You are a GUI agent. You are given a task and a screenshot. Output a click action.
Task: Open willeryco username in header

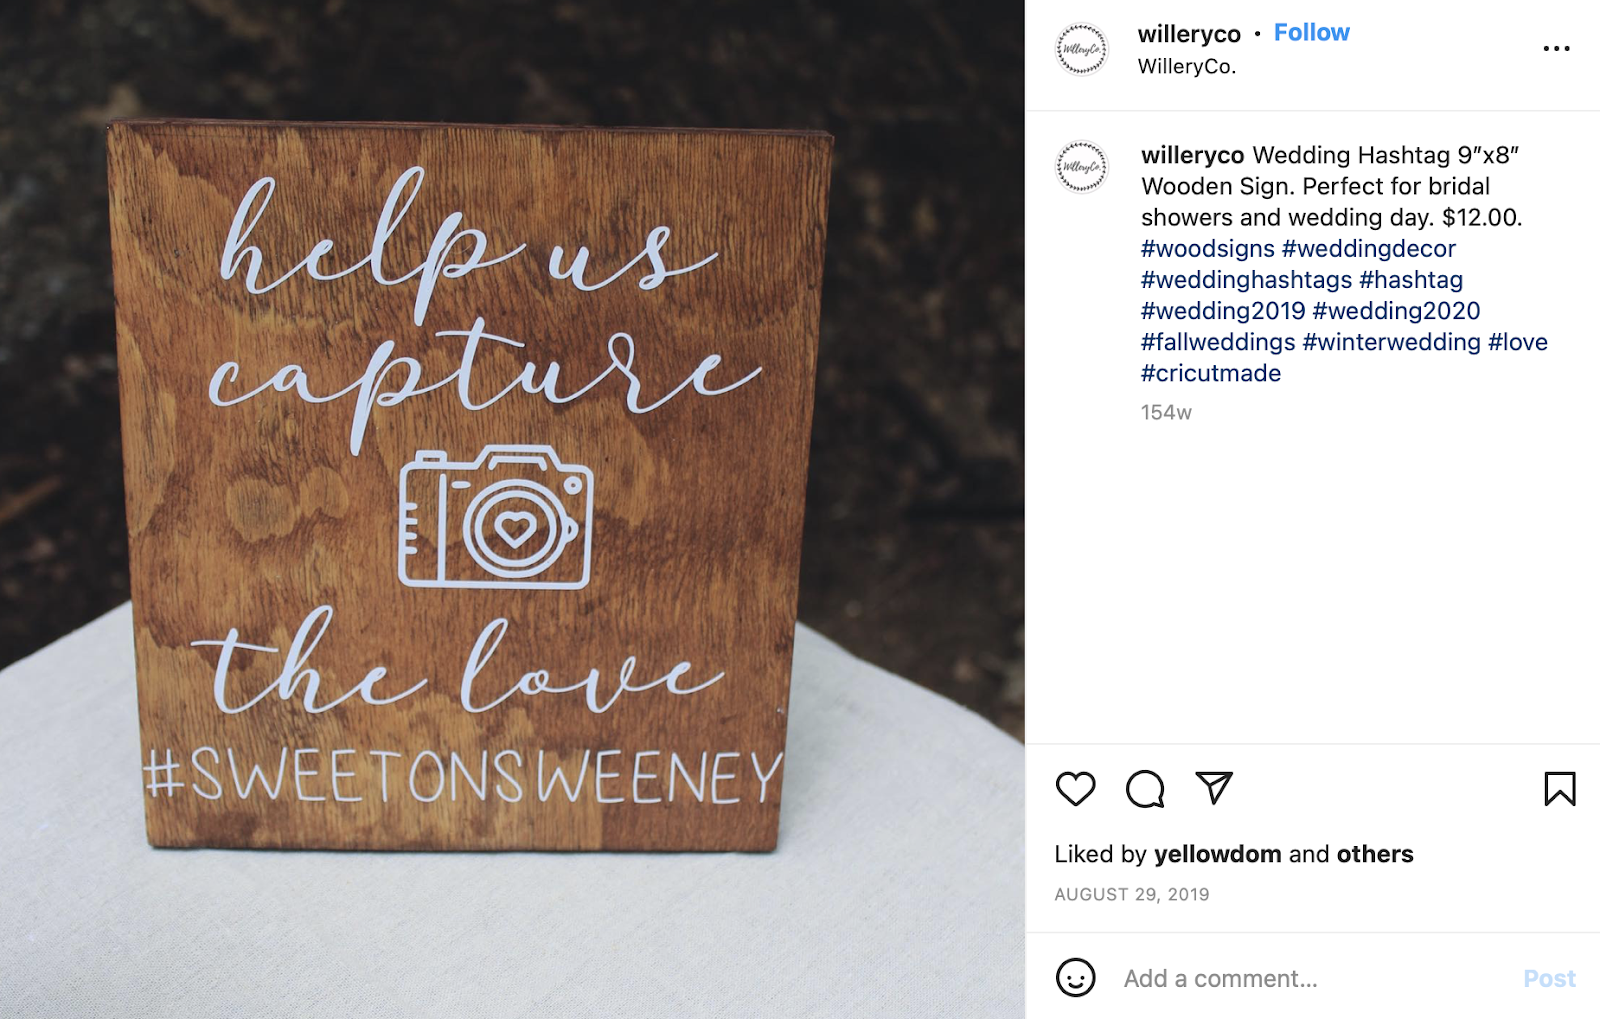click(x=1189, y=34)
